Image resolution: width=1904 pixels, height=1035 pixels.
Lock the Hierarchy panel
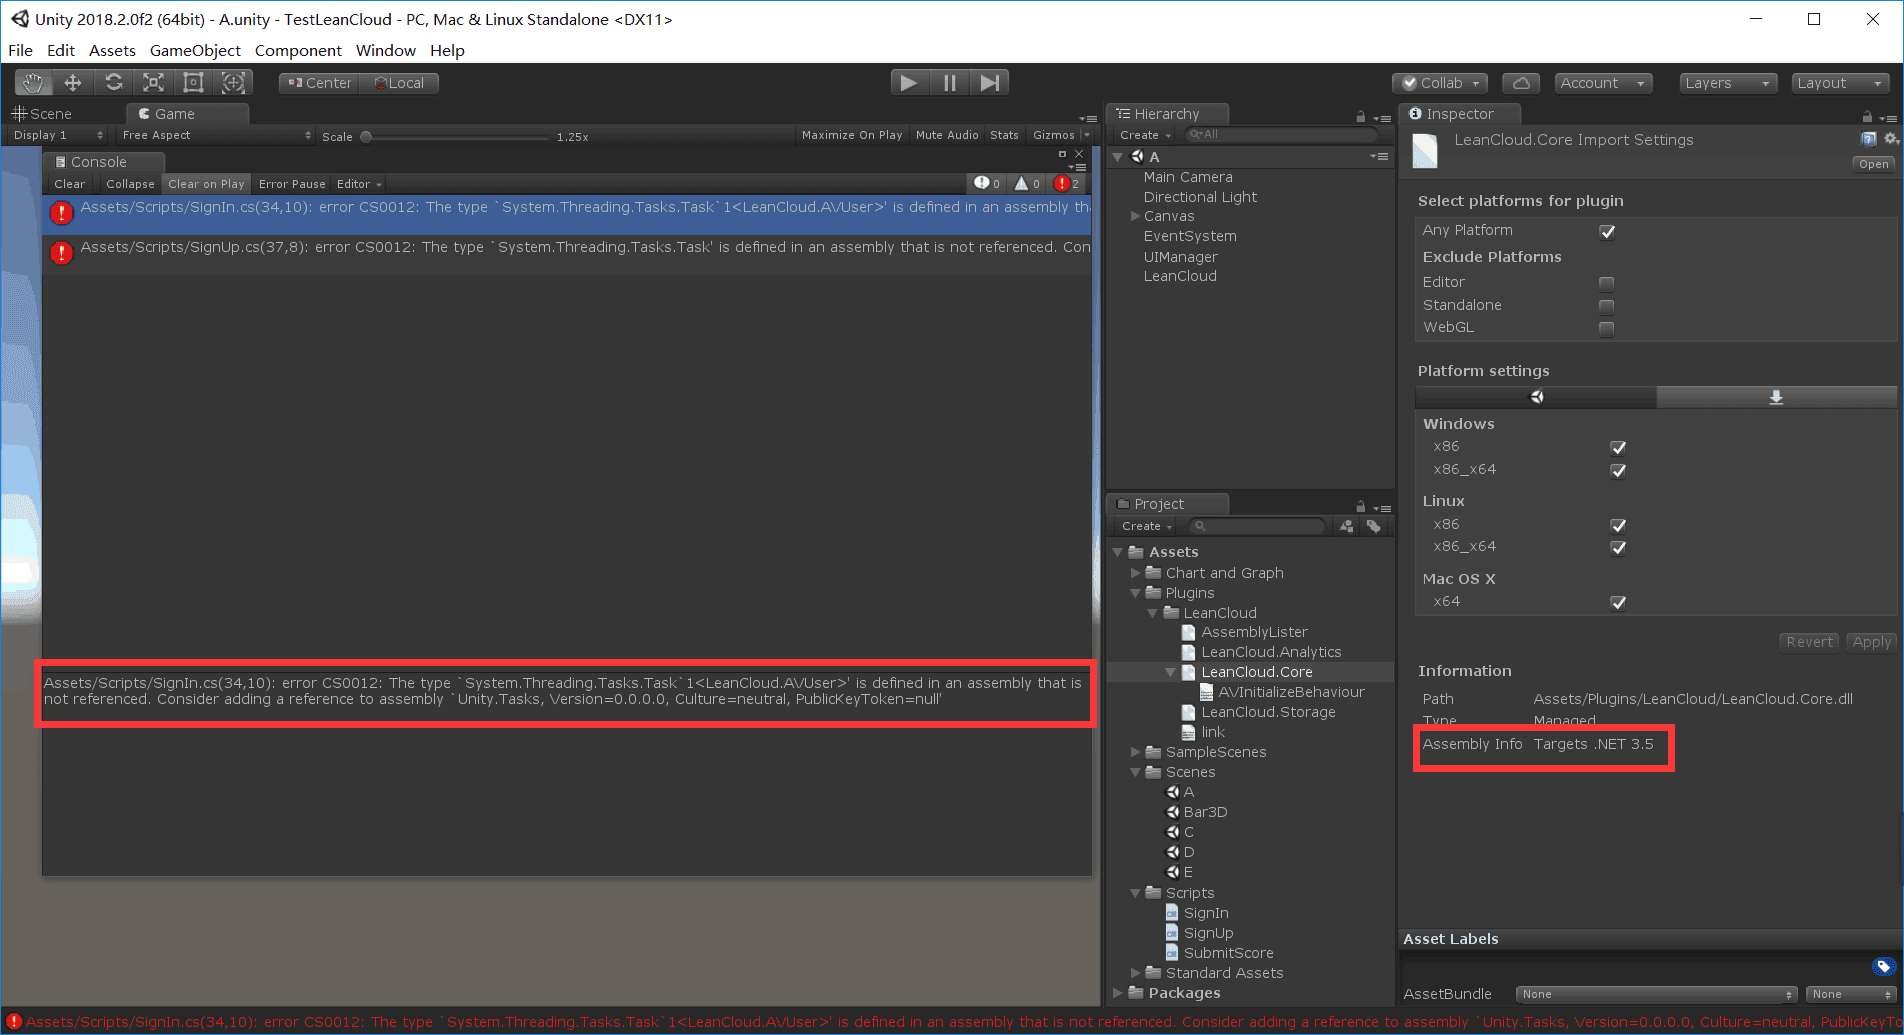1360,117
